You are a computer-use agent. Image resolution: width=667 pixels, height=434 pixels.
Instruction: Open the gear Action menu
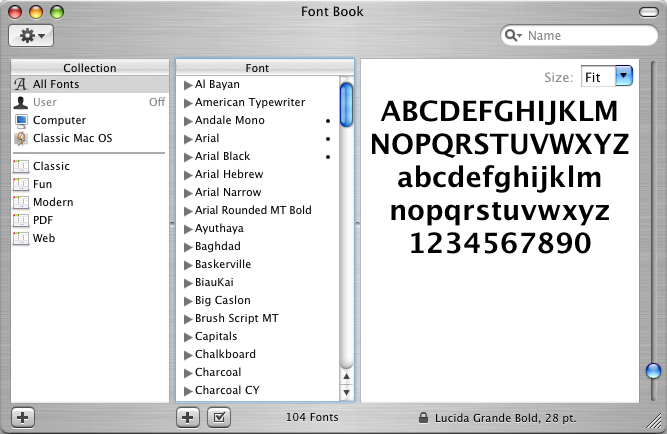click(31, 35)
